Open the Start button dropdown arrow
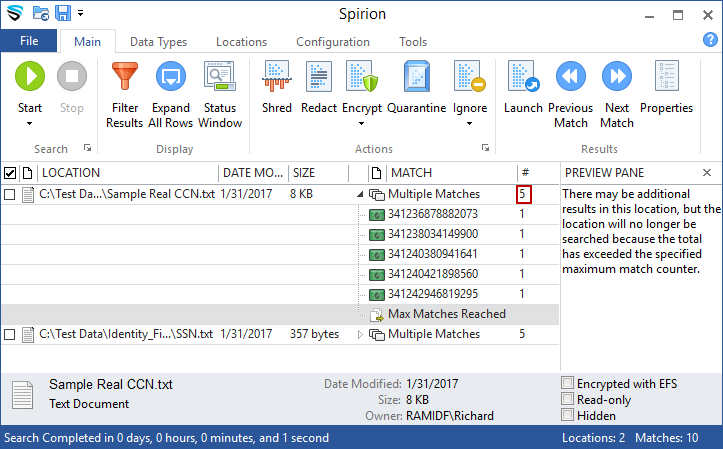Viewport: 723px width, 449px height. tap(30, 124)
